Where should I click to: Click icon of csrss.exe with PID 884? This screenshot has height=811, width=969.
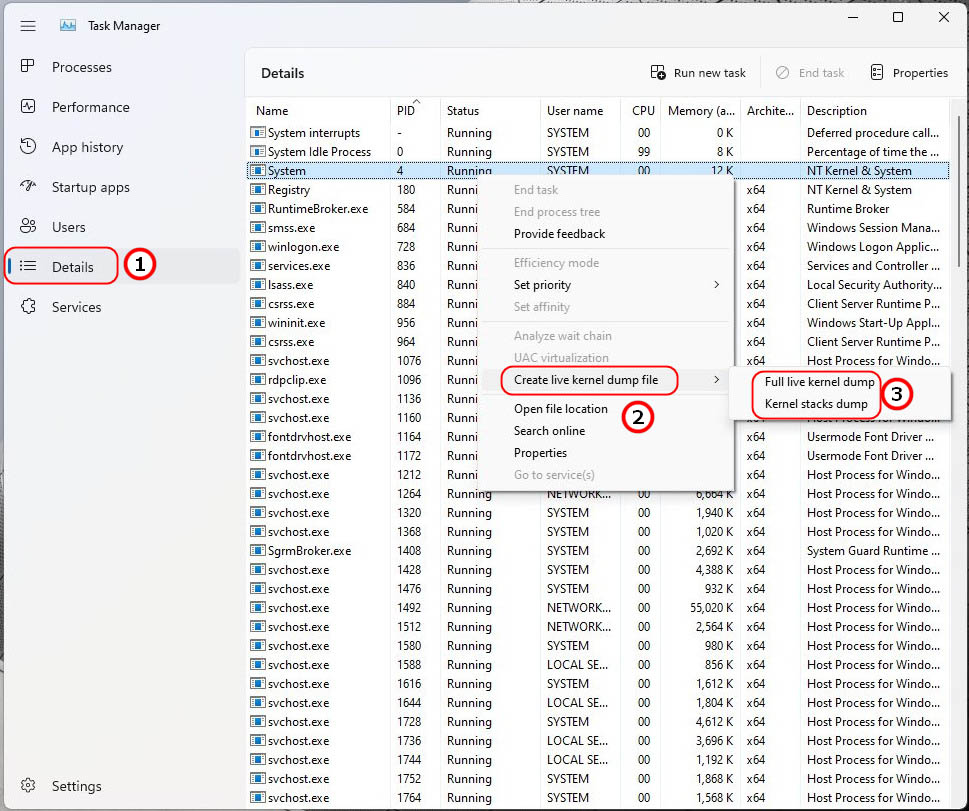click(x=258, y=304)
